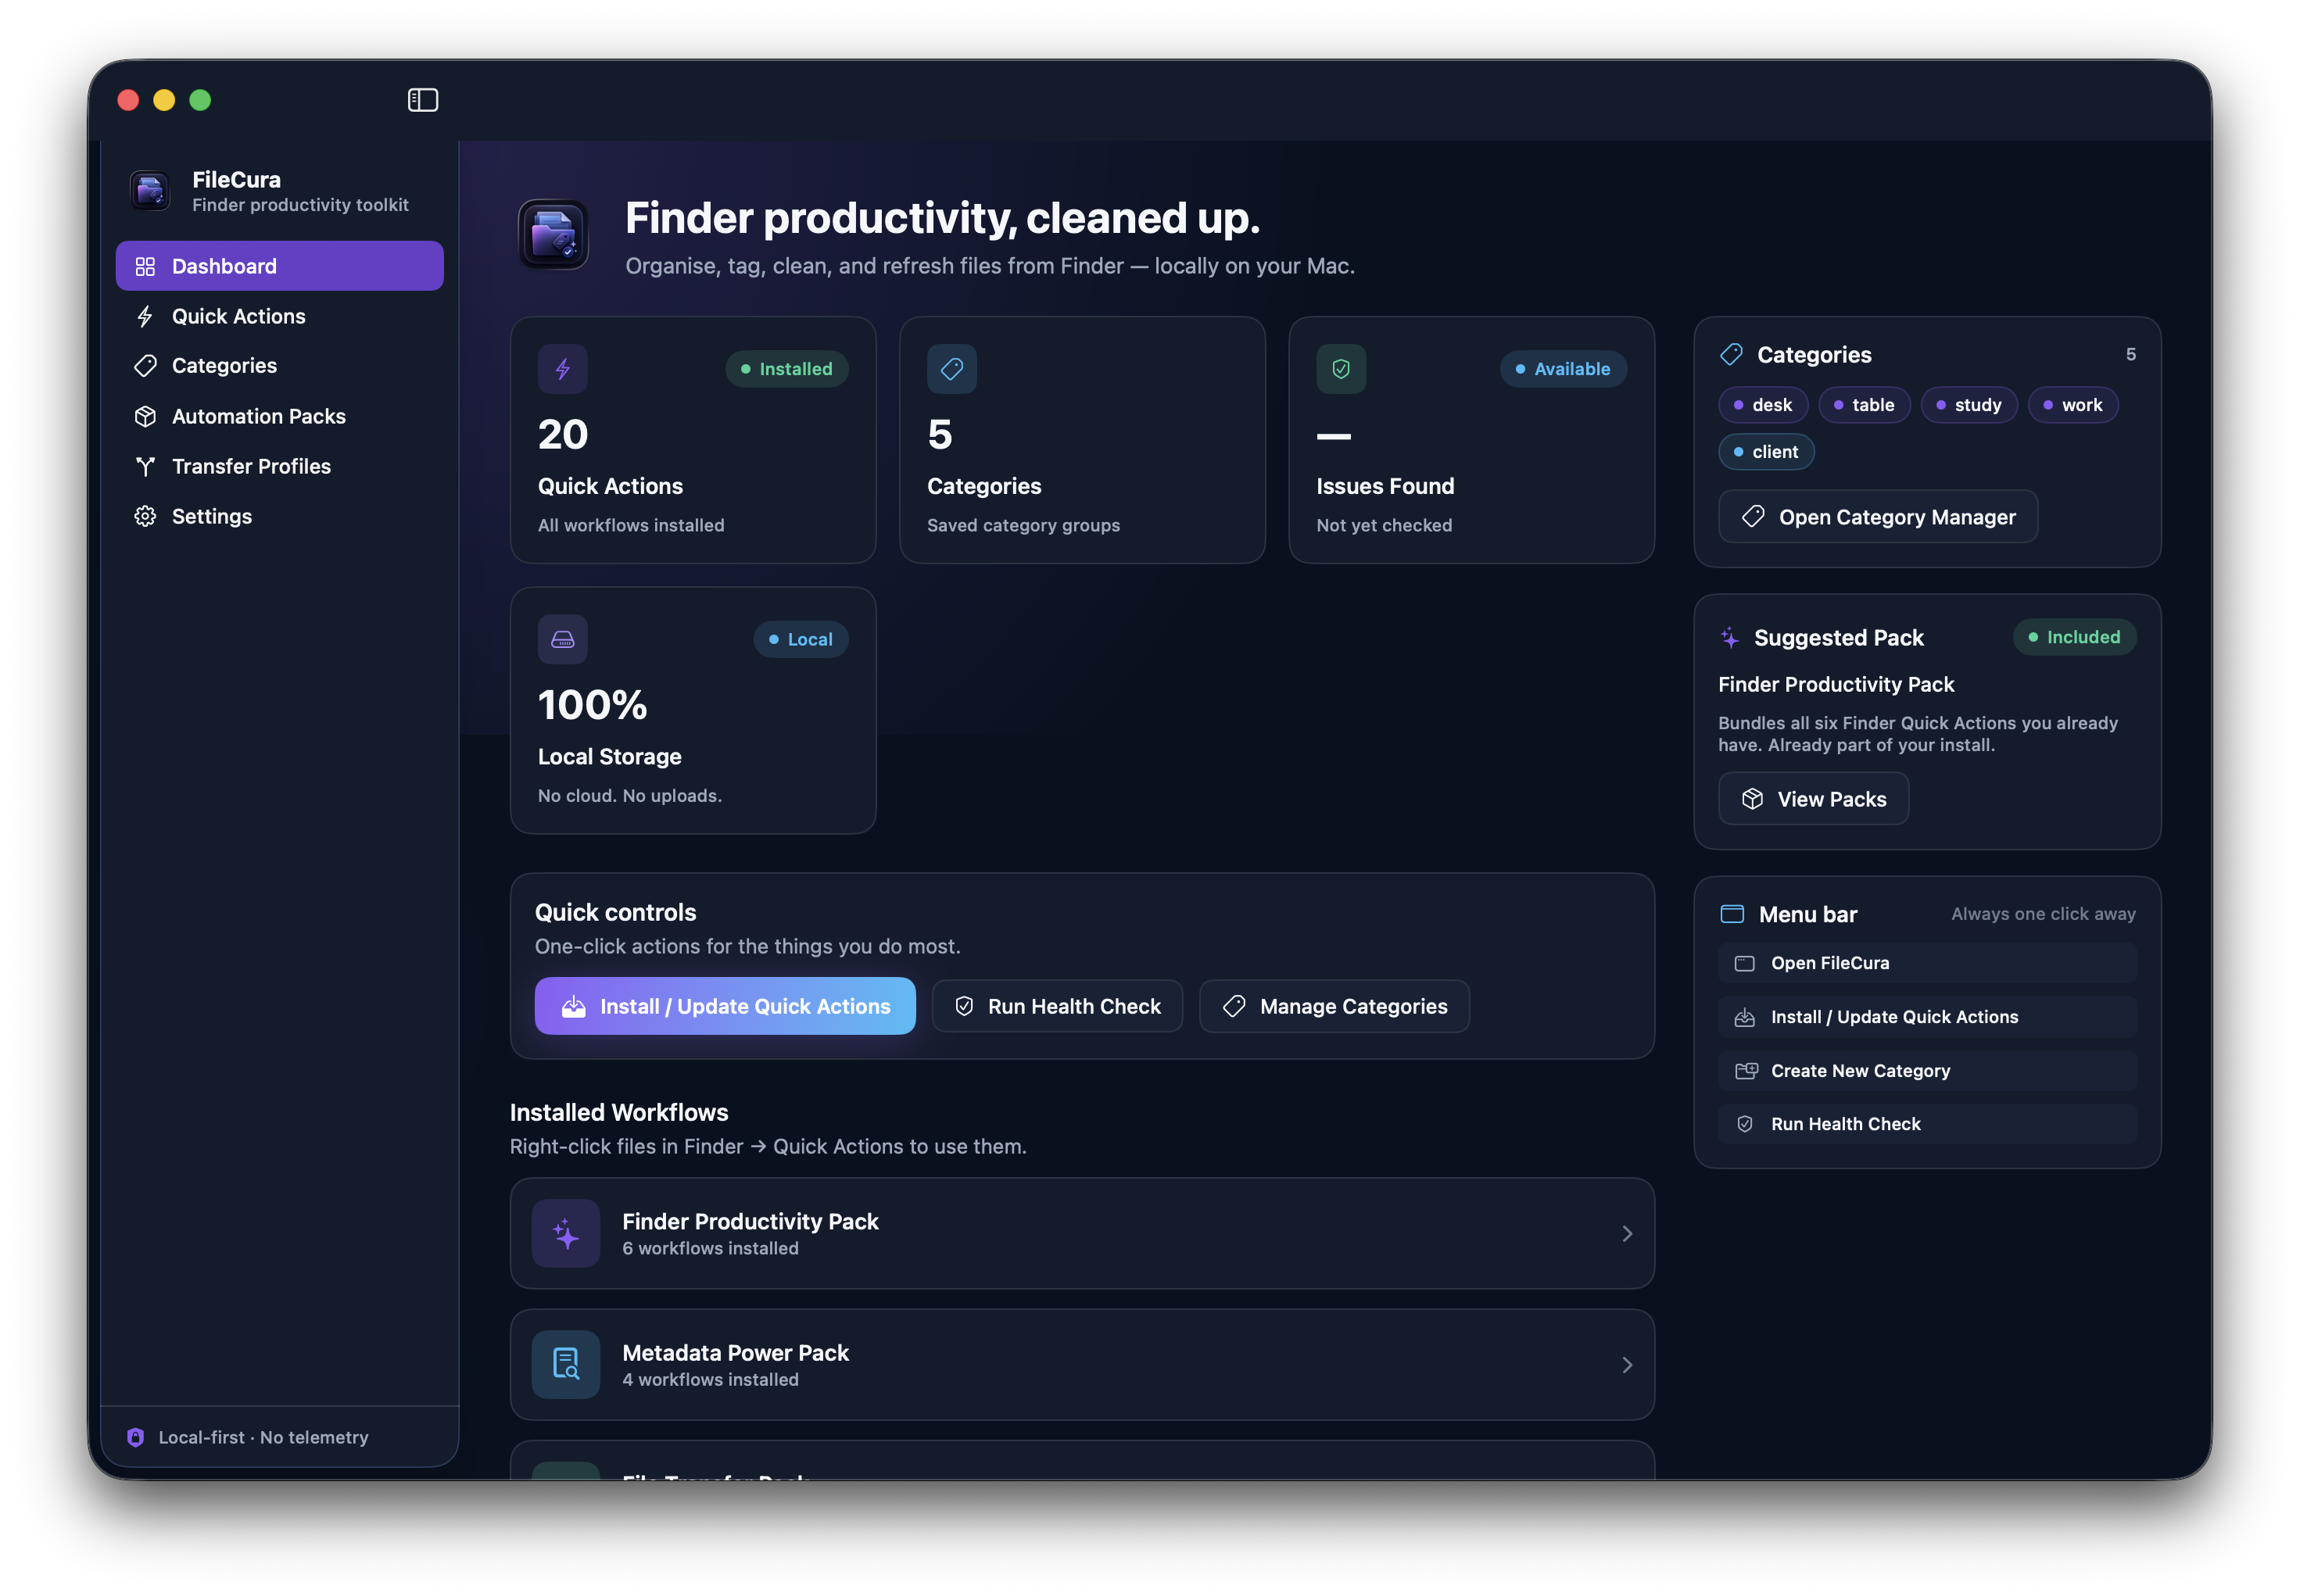Toggle the sidebar visibility icon
The height and width of the screenshot is (1596, 2300).
point(423,100)
